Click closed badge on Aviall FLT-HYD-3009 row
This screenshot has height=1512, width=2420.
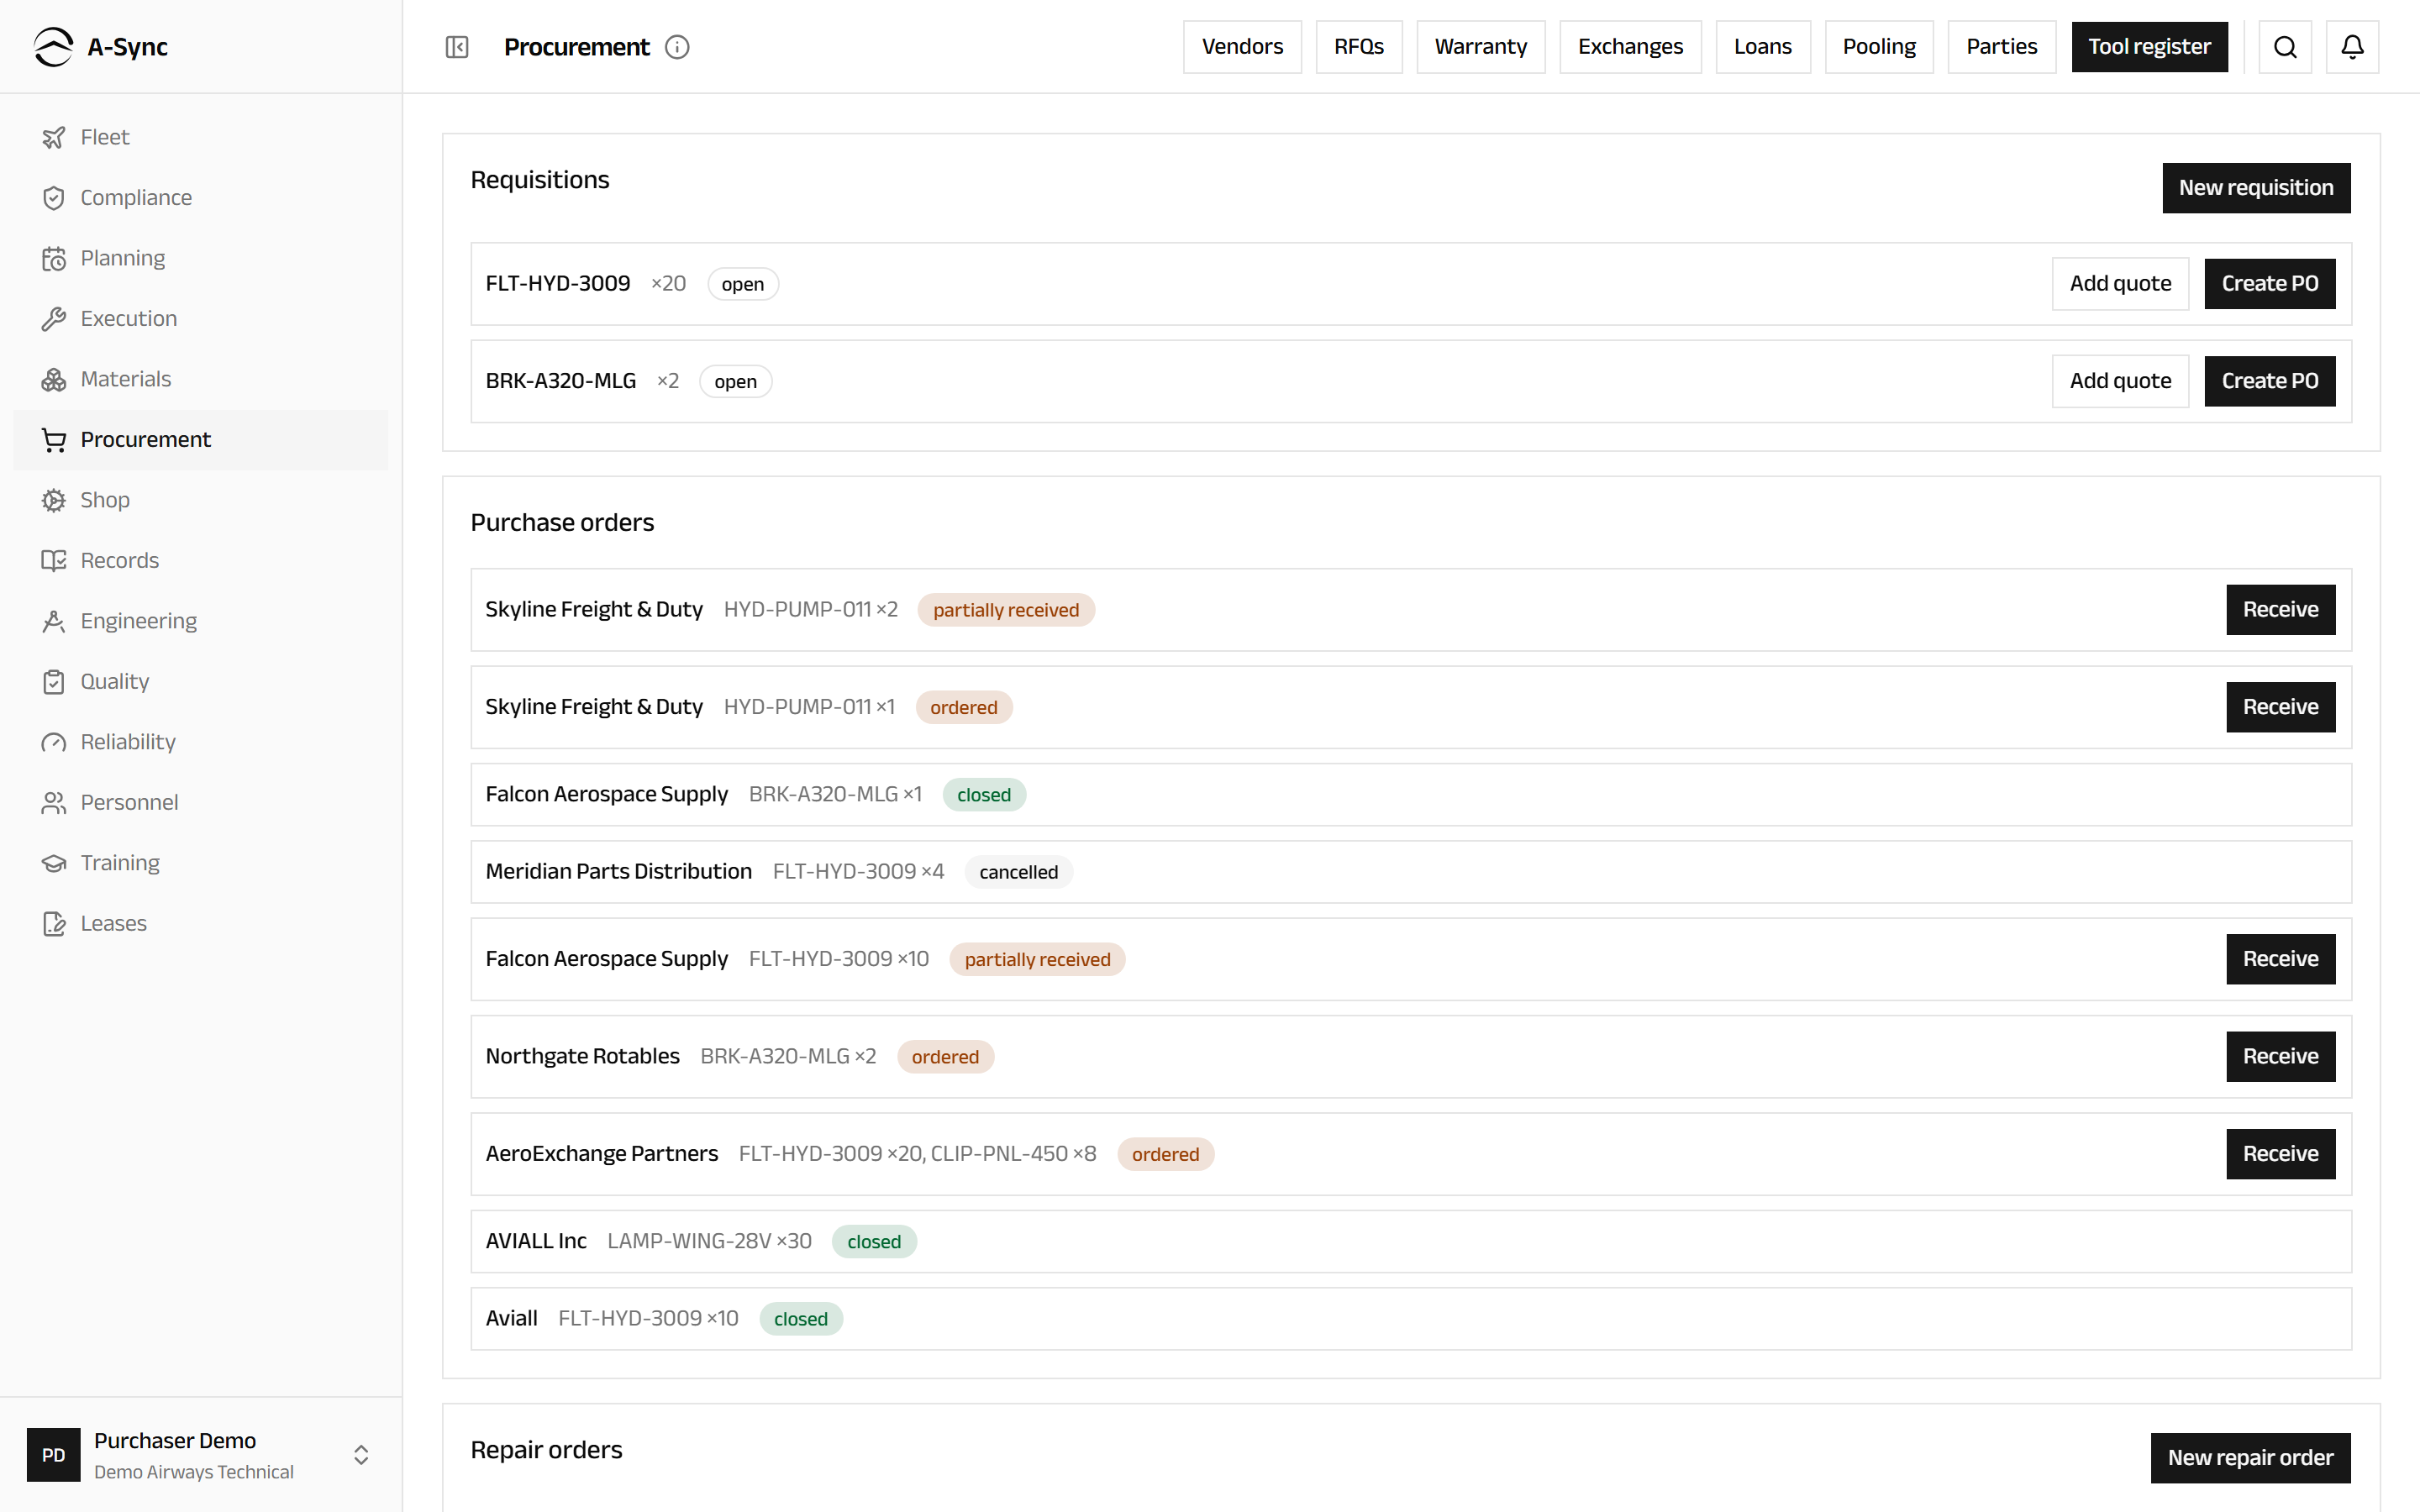click(801, 1319)
